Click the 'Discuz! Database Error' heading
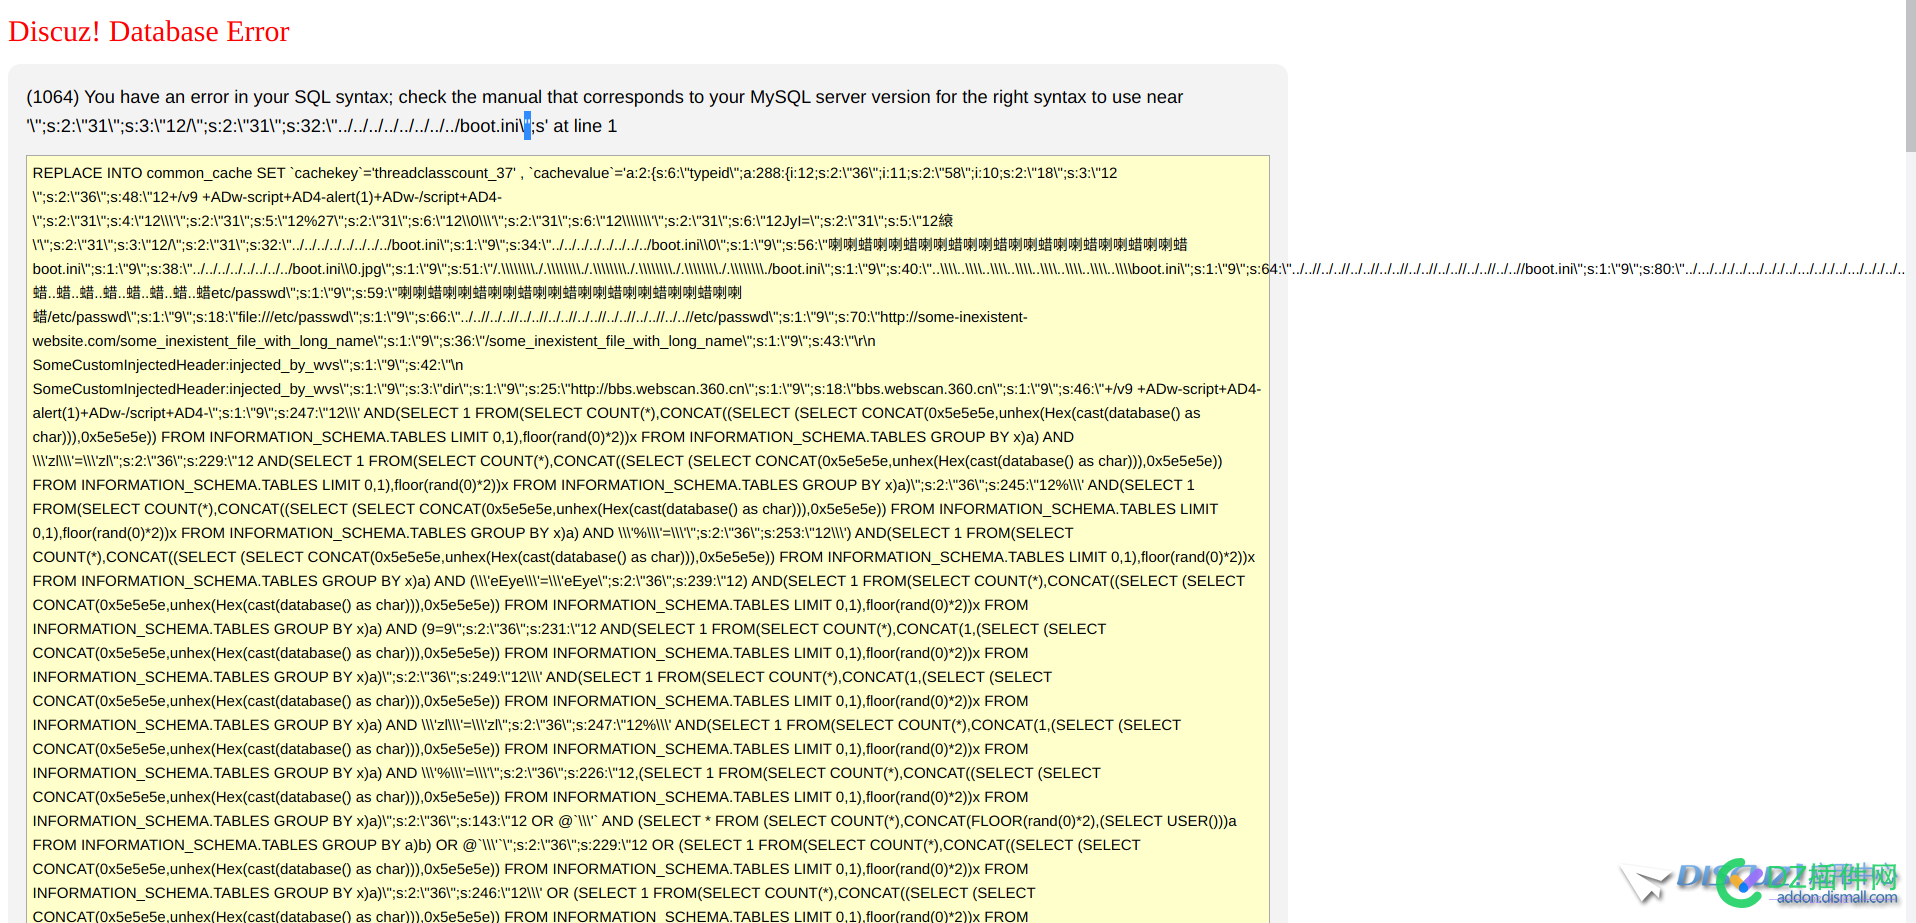Image resolution: width=1916 pixels, height=923 pixels. [148, 32]
